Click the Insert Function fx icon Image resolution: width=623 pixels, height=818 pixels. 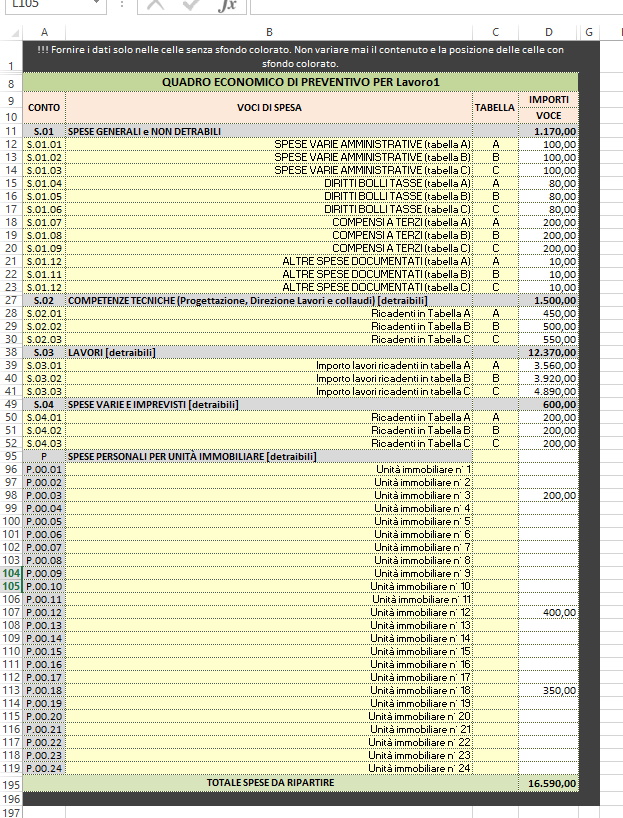(226, 5)
